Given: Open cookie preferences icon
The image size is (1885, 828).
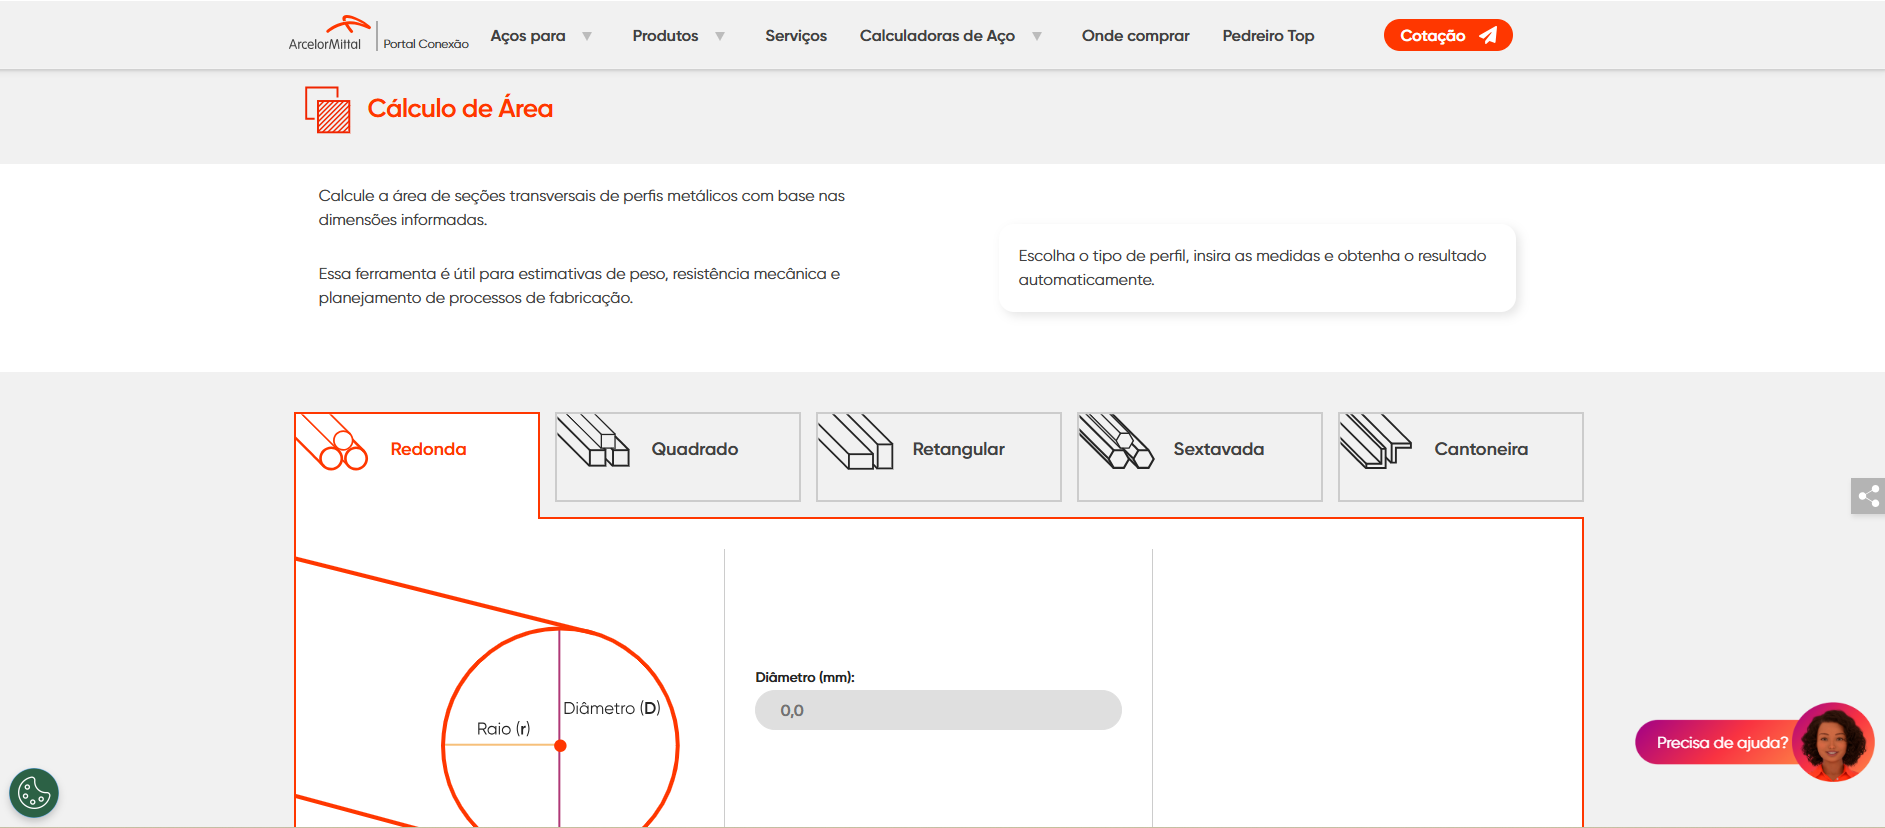Looking at the screenshot, I should tap(34, 793).
